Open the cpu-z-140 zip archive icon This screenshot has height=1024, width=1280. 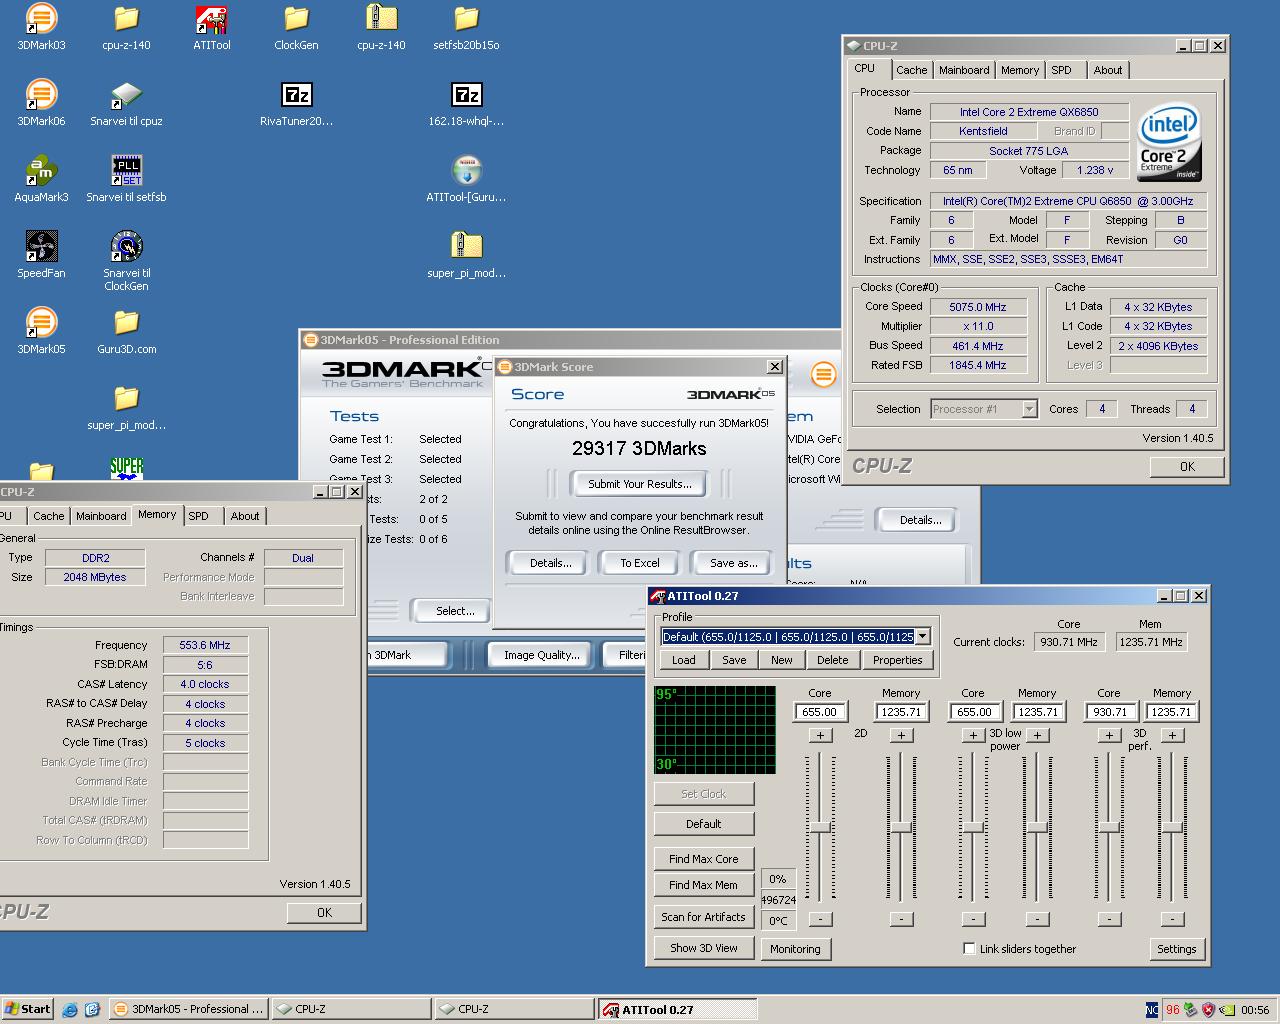(381, 27)
